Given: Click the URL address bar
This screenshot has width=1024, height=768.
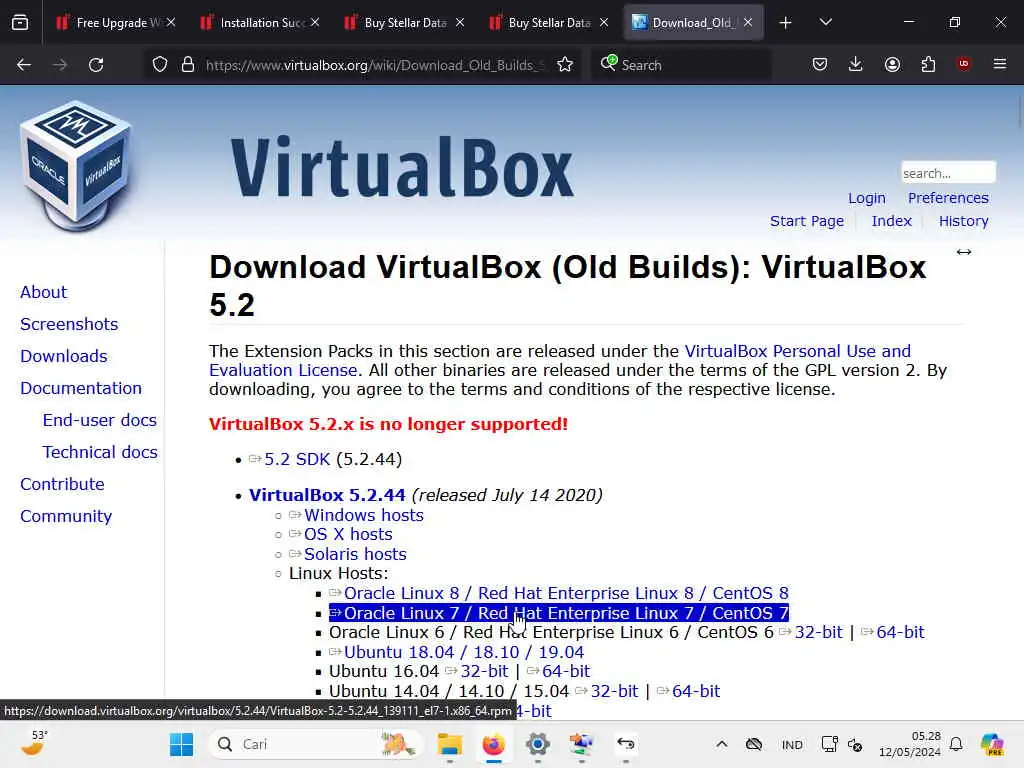Looking at the screenshot, I should coord(375,65).
